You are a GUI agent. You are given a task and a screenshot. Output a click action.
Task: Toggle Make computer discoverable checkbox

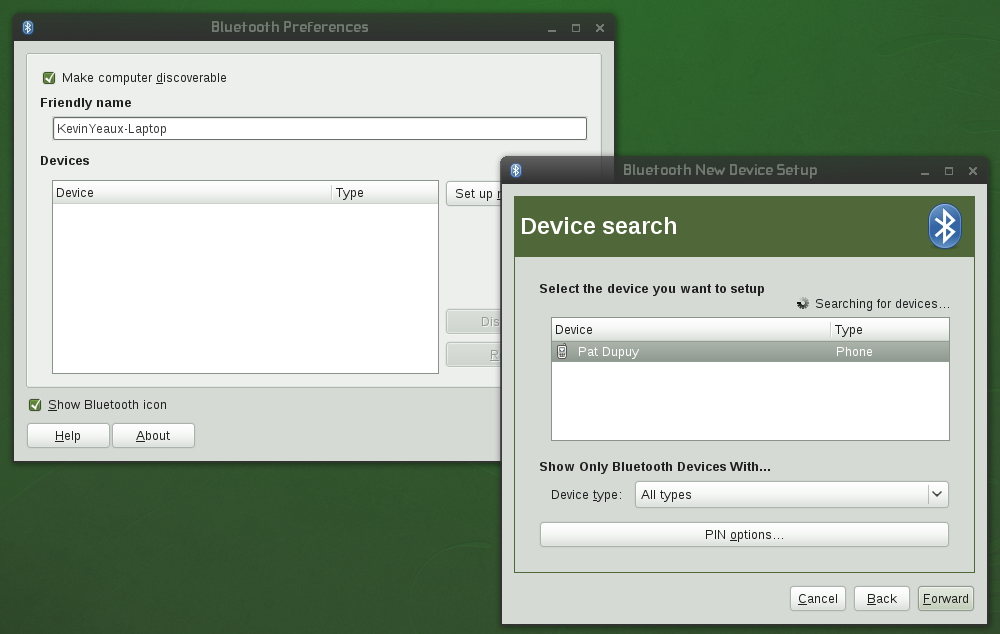pos(49,78)
